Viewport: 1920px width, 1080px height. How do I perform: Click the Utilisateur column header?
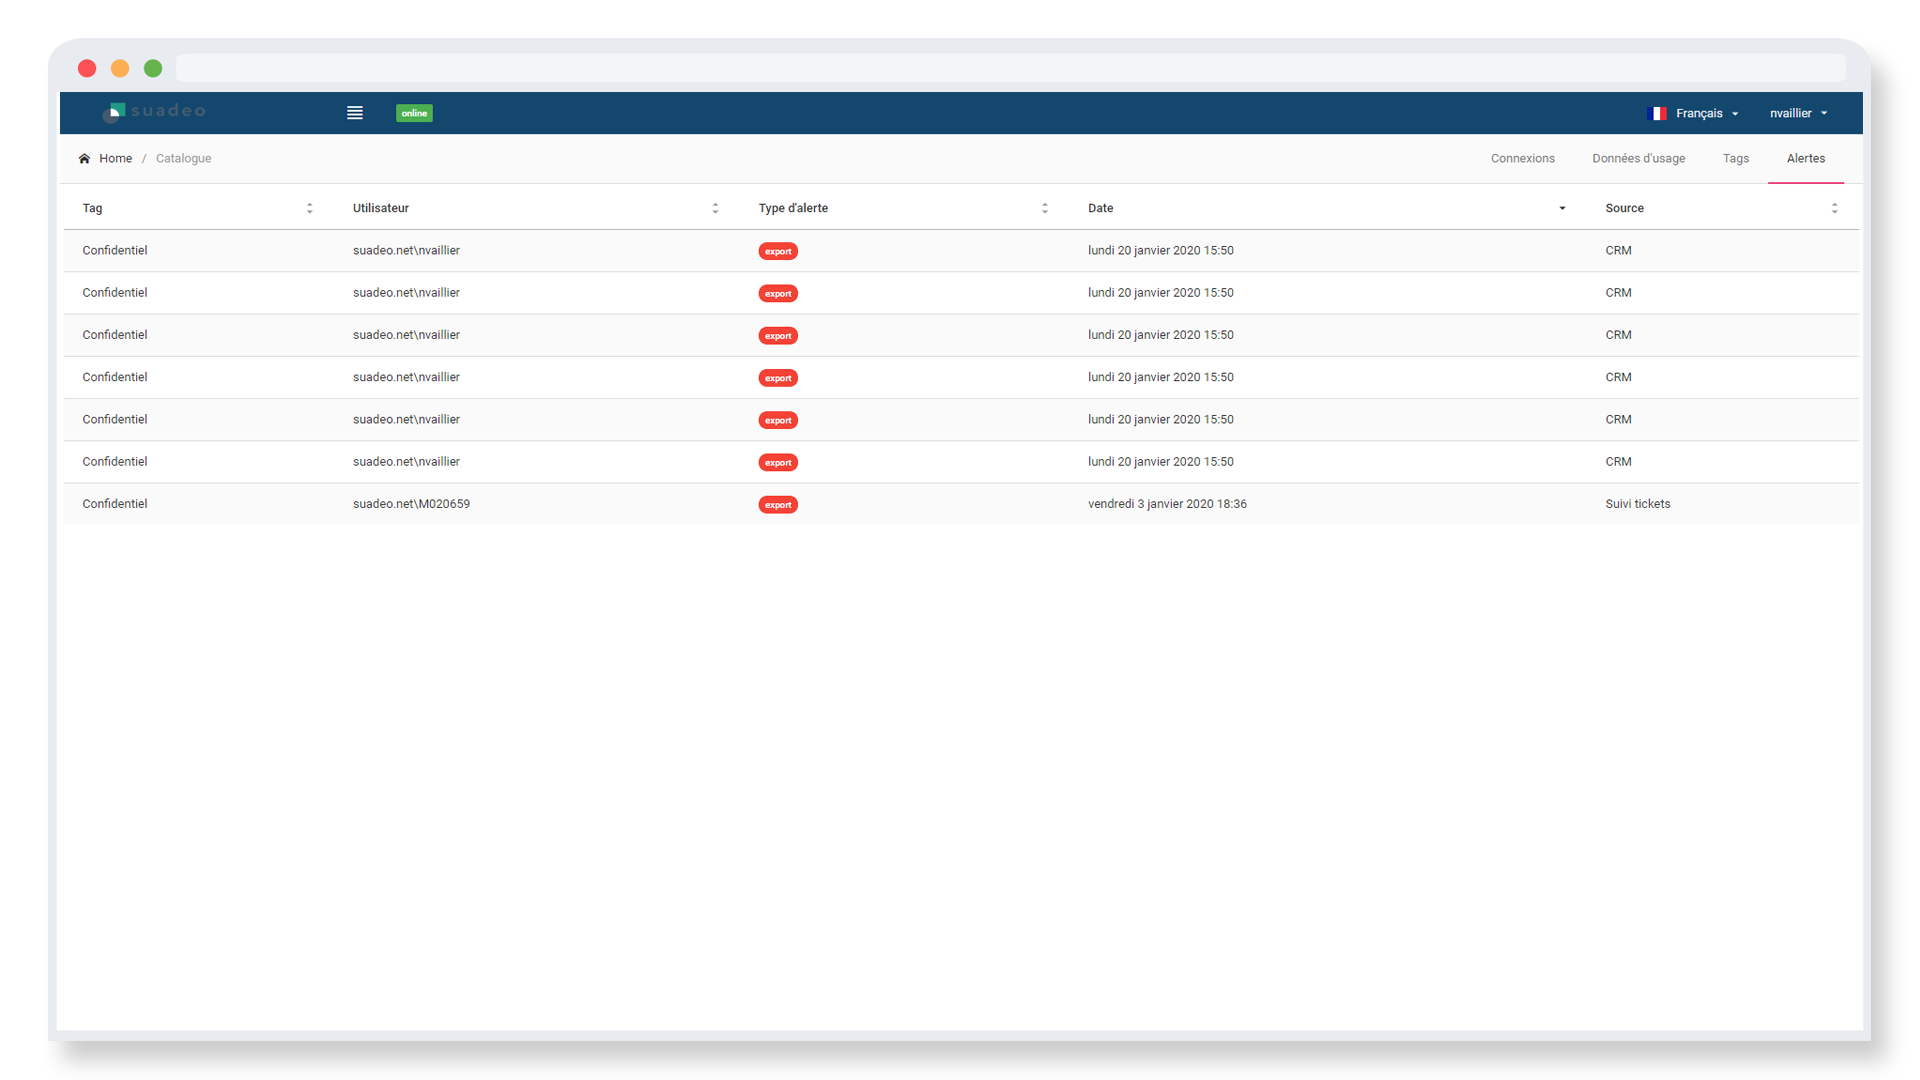380,208
